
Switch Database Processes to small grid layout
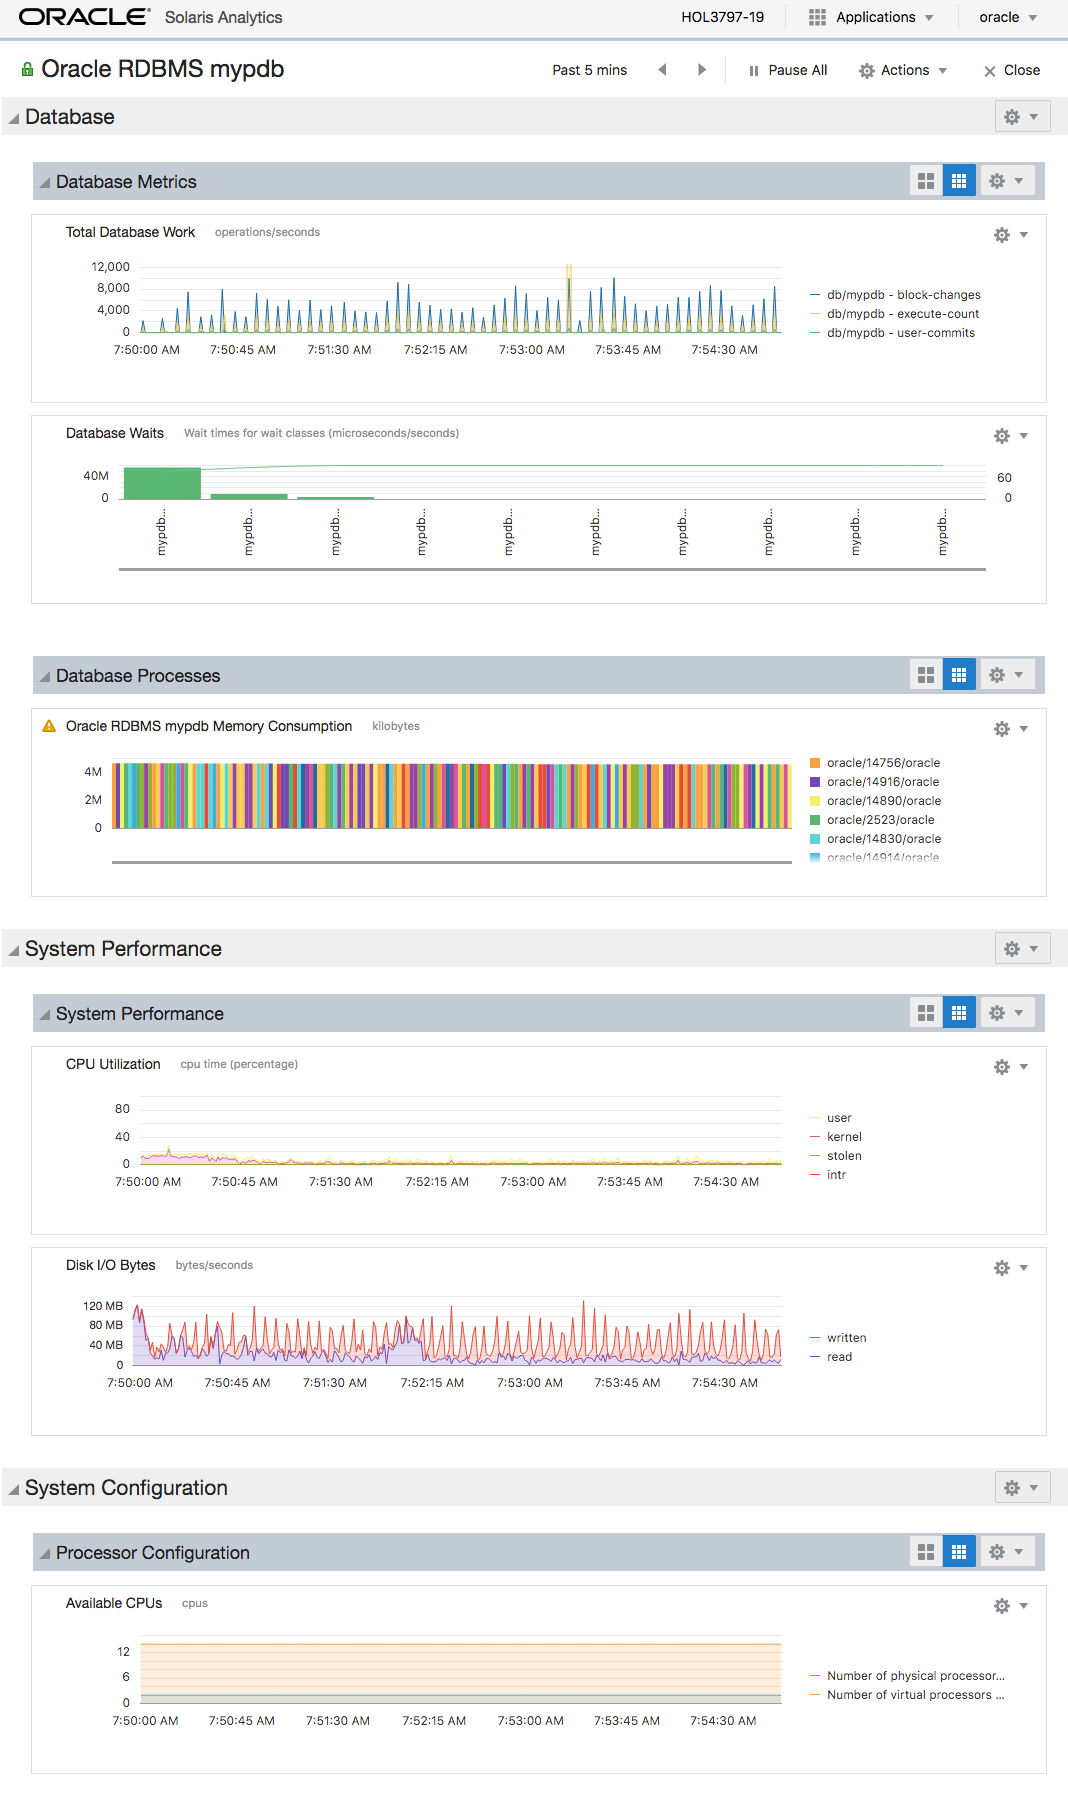pos(959,675)
